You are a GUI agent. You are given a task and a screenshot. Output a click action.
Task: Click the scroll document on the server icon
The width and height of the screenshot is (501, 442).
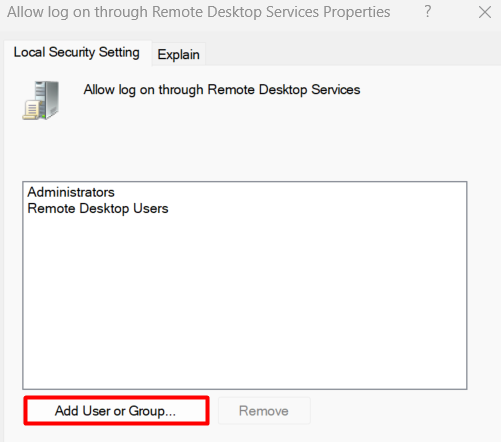tap(30, 109)
